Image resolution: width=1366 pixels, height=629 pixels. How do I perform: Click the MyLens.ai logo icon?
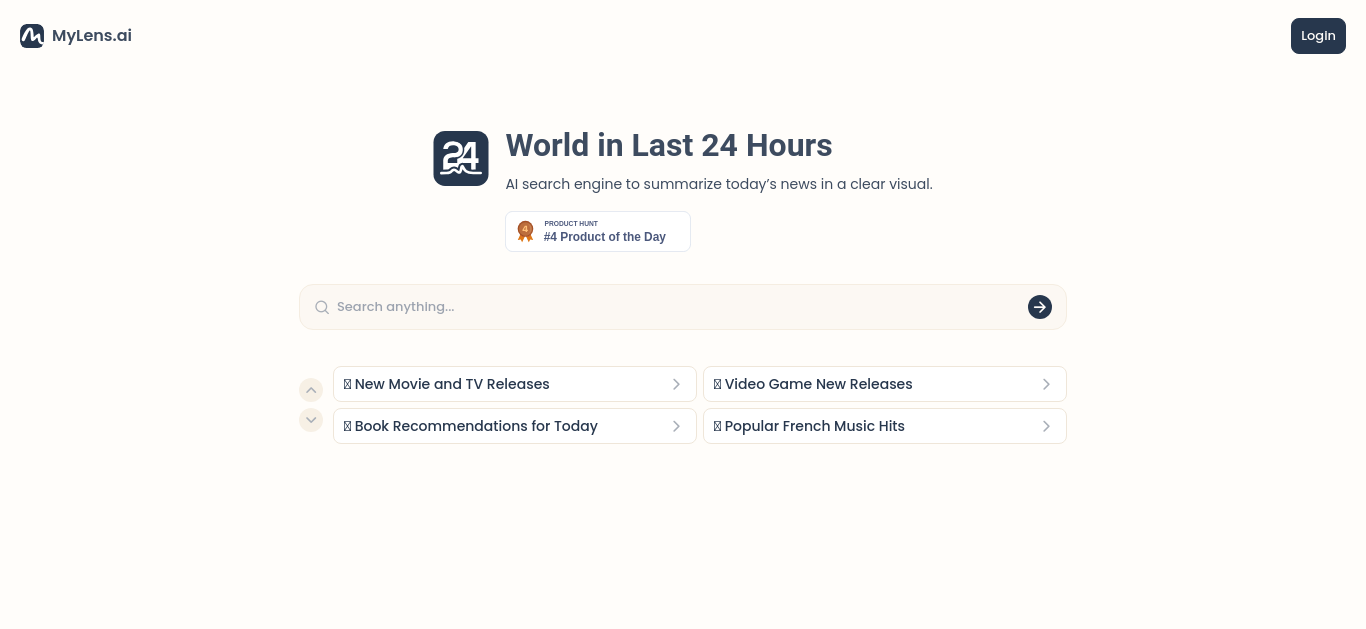(x=32, y=36)
